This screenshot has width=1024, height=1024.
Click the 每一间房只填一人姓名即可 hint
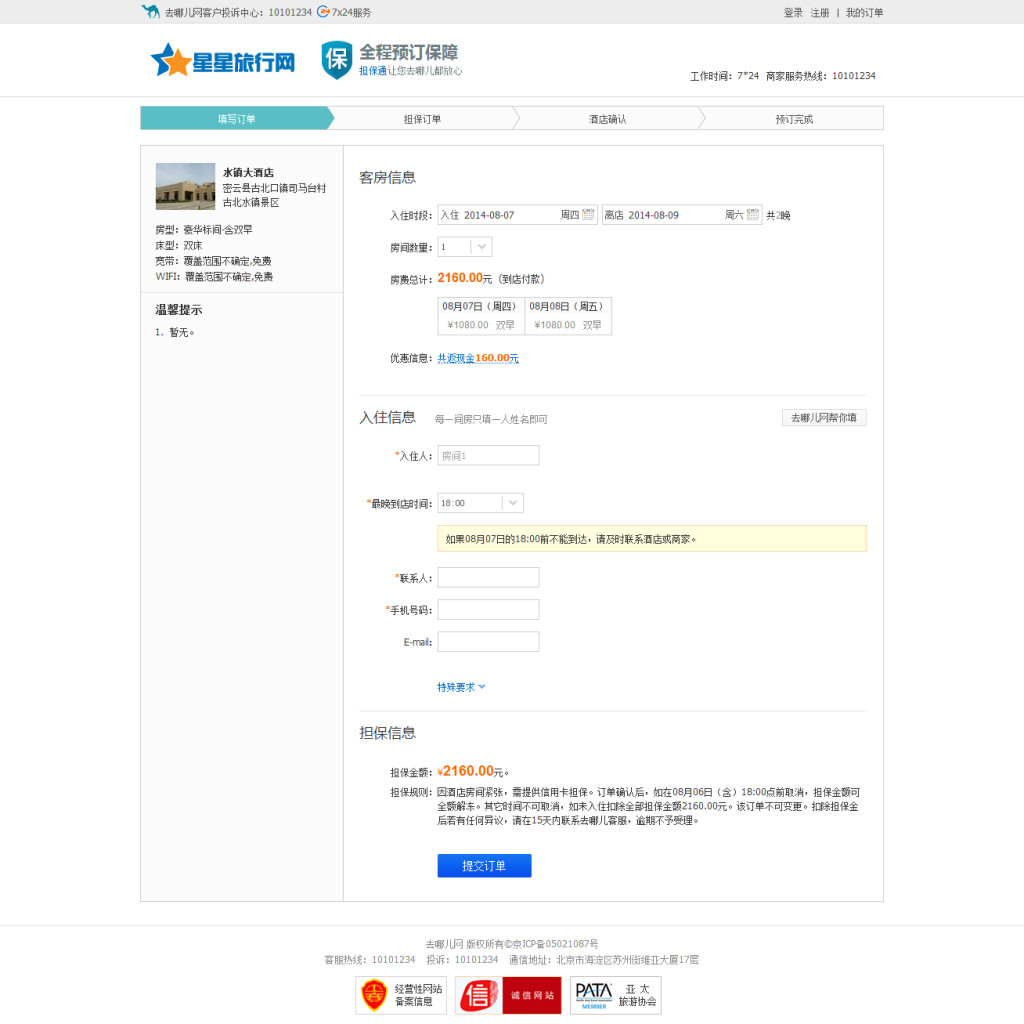pos(491,419)
